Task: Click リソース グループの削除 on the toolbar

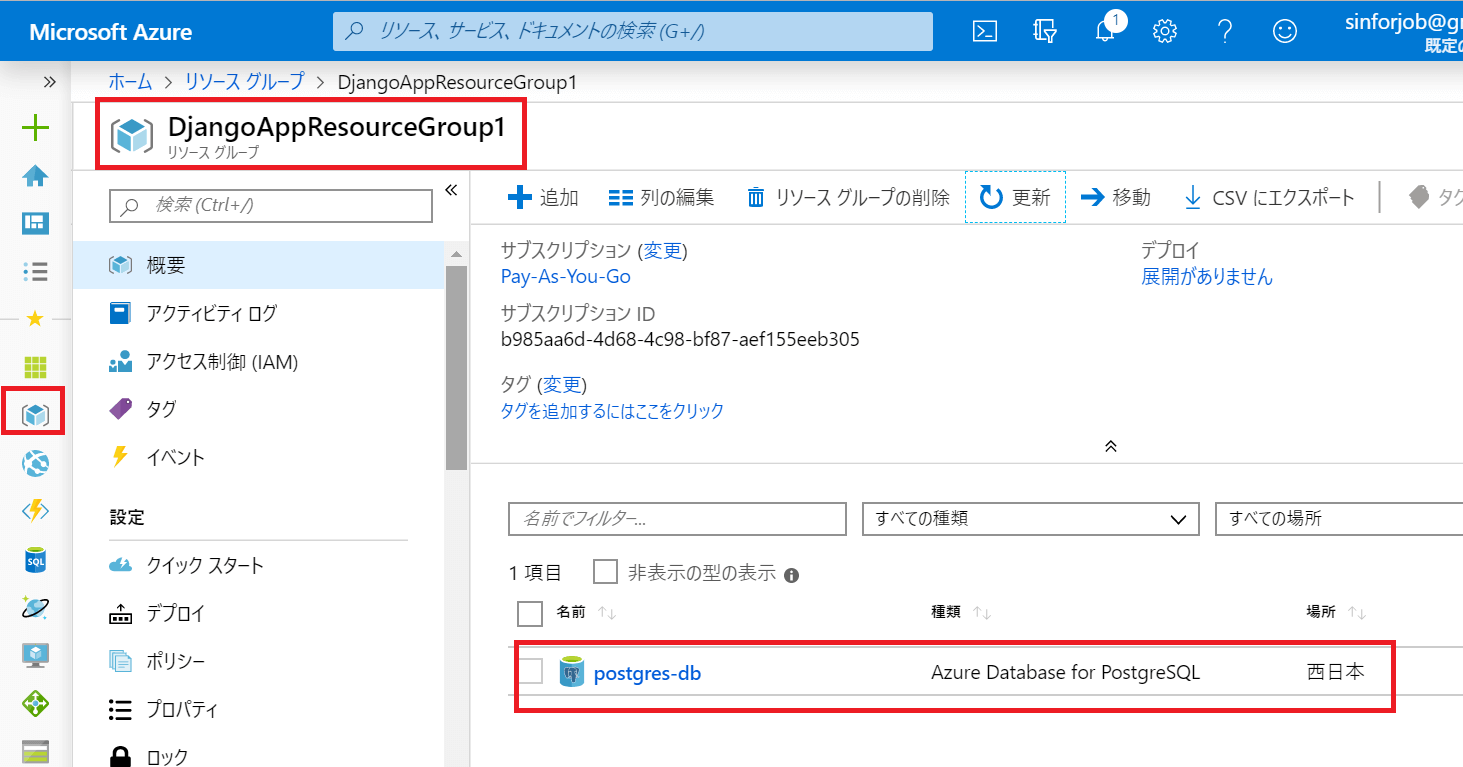Action: pos(852,197)
